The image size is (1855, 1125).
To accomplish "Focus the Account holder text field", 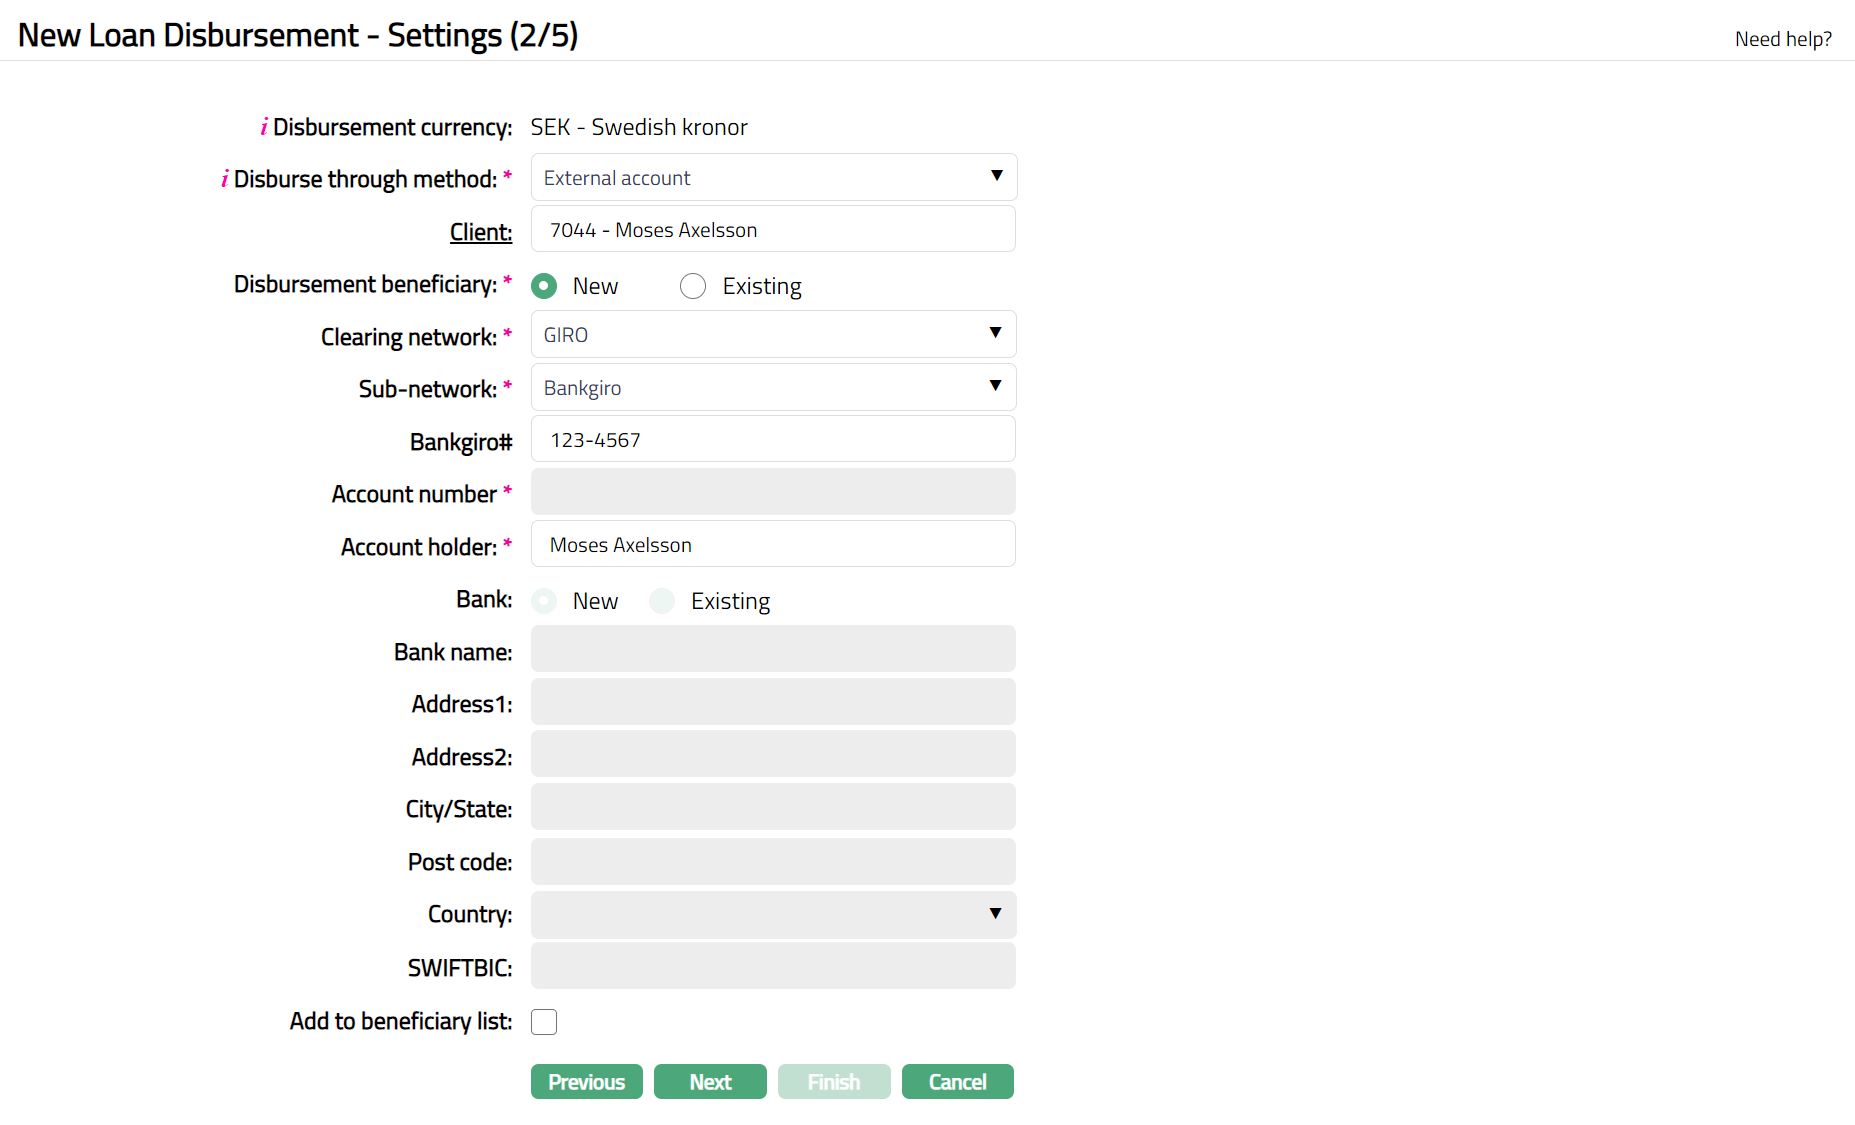I will [x=773, y=544].
